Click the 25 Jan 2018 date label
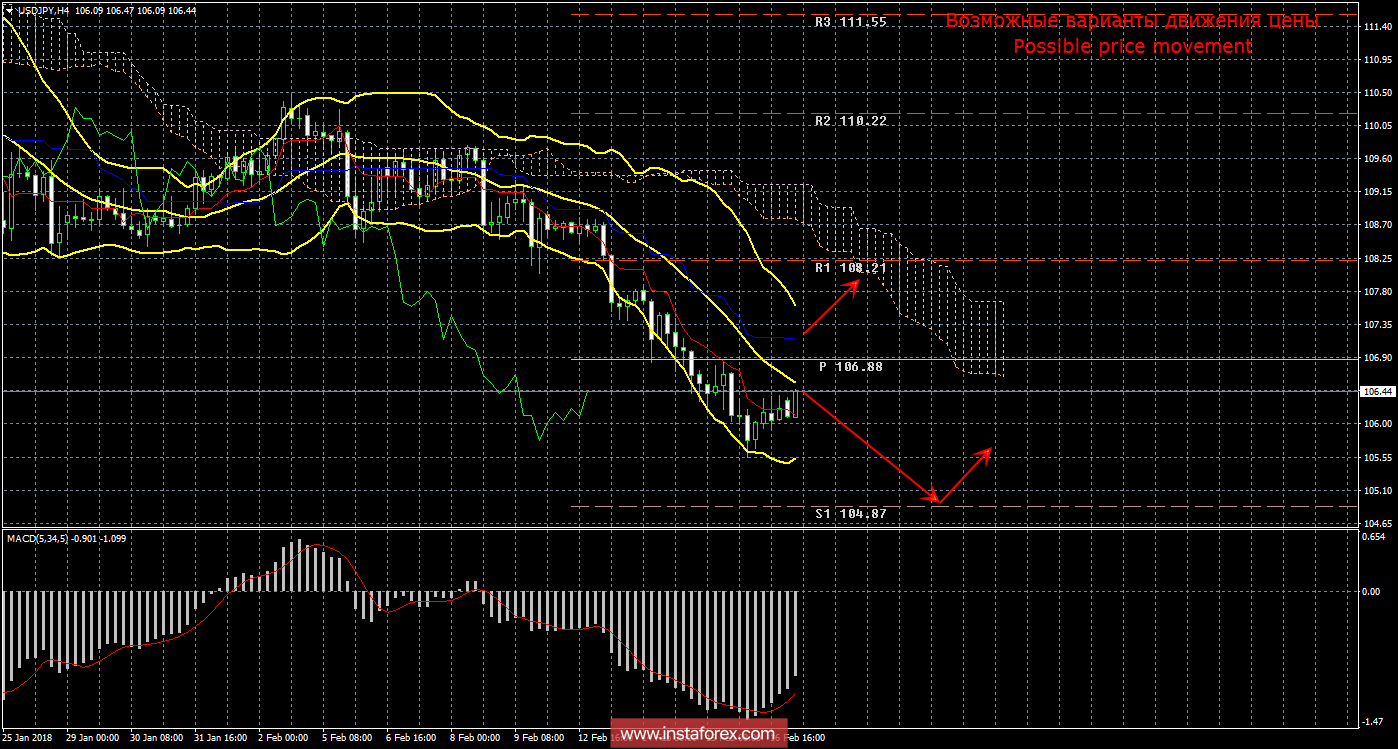Screen dimensions: 1398x749 pos(28,737)
